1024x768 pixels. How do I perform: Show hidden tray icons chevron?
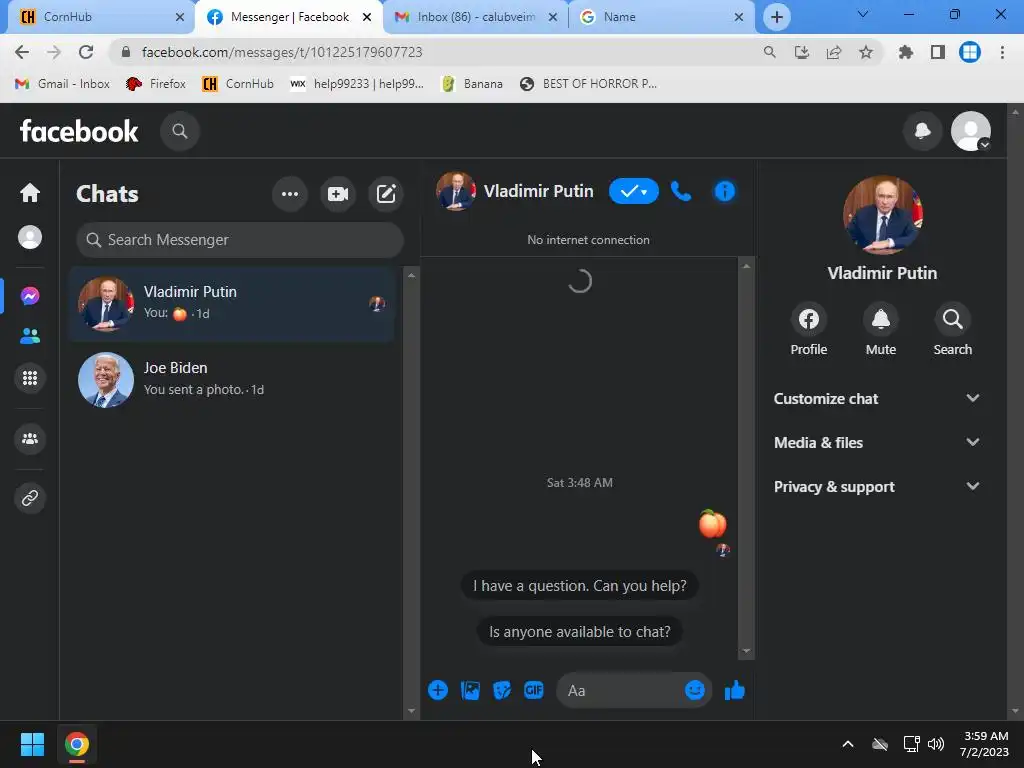[847, 744]
